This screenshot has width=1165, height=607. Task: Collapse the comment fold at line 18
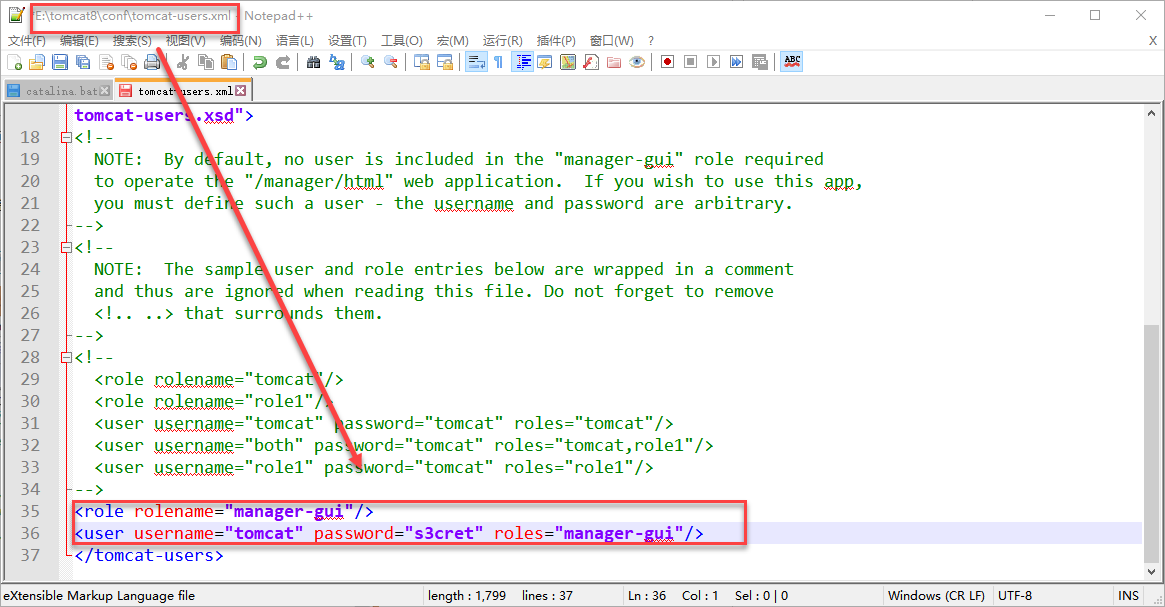[66, 137]
